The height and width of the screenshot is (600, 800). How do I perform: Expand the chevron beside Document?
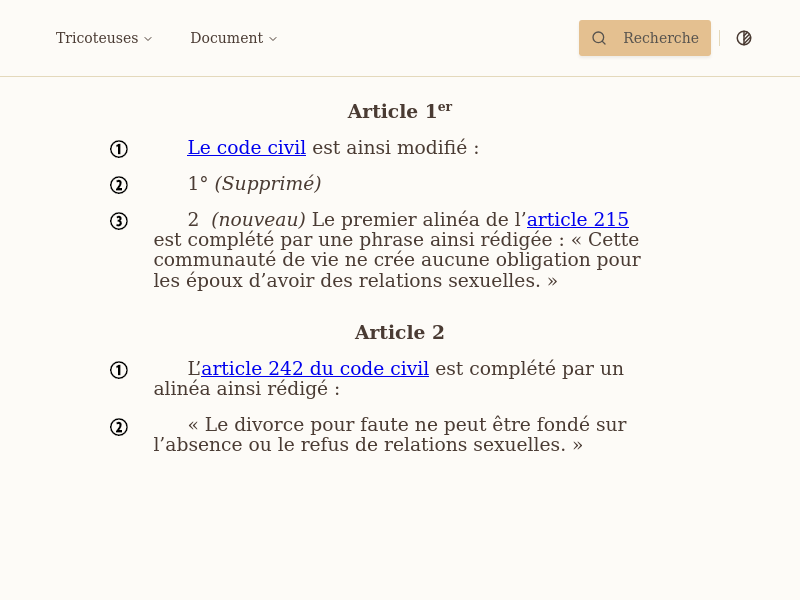coord(272,38)
